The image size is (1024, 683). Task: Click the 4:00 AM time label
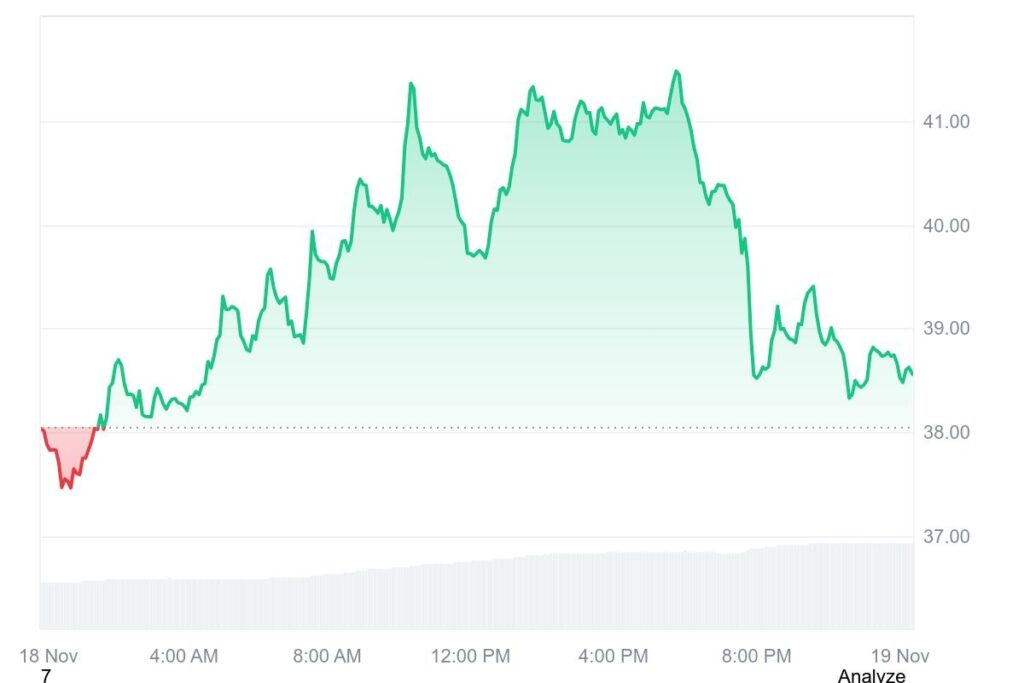184,656
